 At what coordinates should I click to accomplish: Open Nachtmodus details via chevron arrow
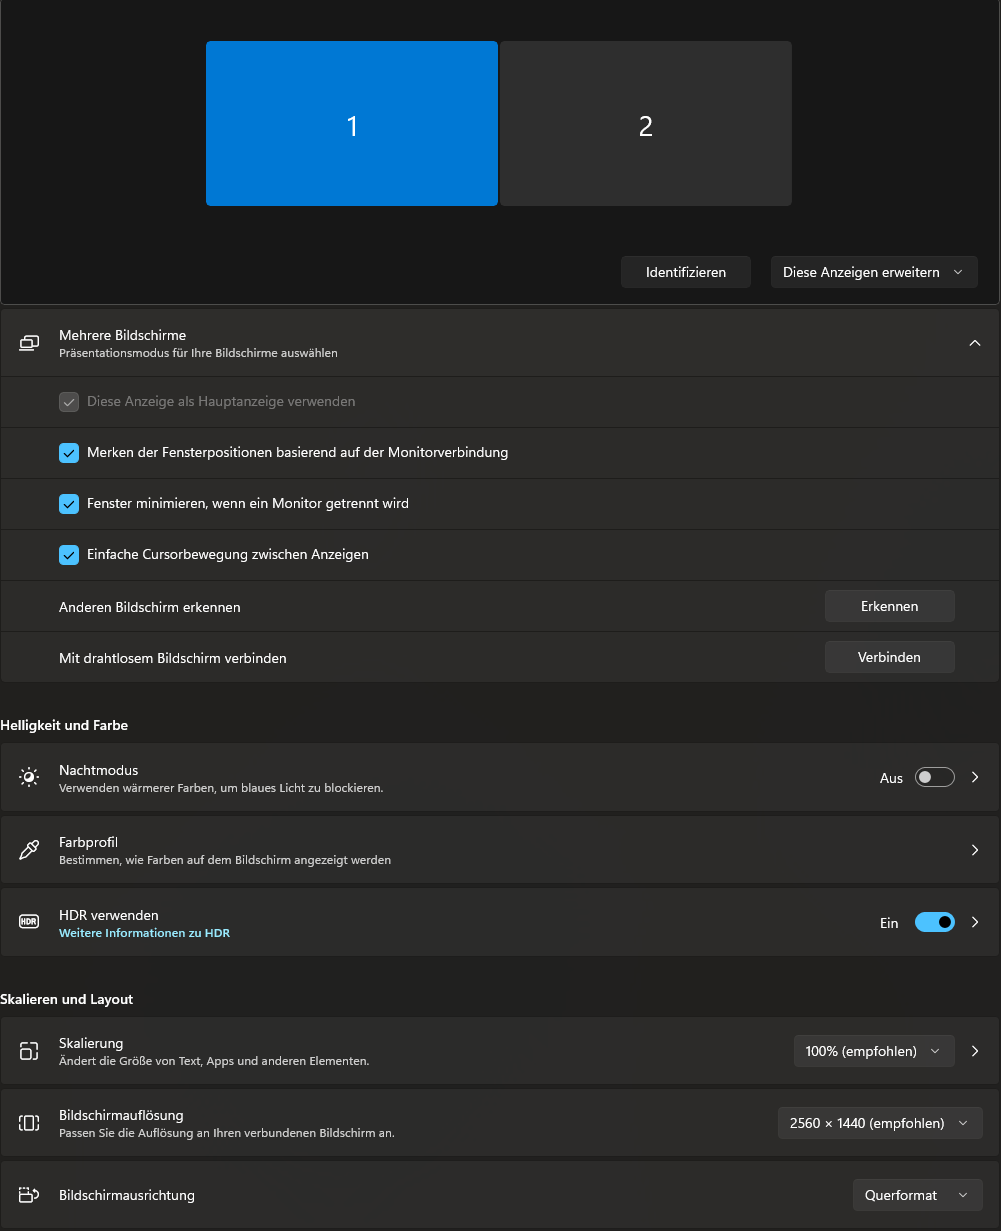pos(975,777)
